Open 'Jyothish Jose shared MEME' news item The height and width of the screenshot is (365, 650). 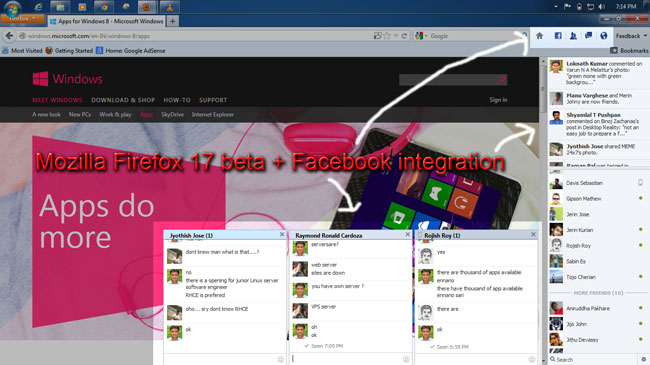[x=599, y=149]
